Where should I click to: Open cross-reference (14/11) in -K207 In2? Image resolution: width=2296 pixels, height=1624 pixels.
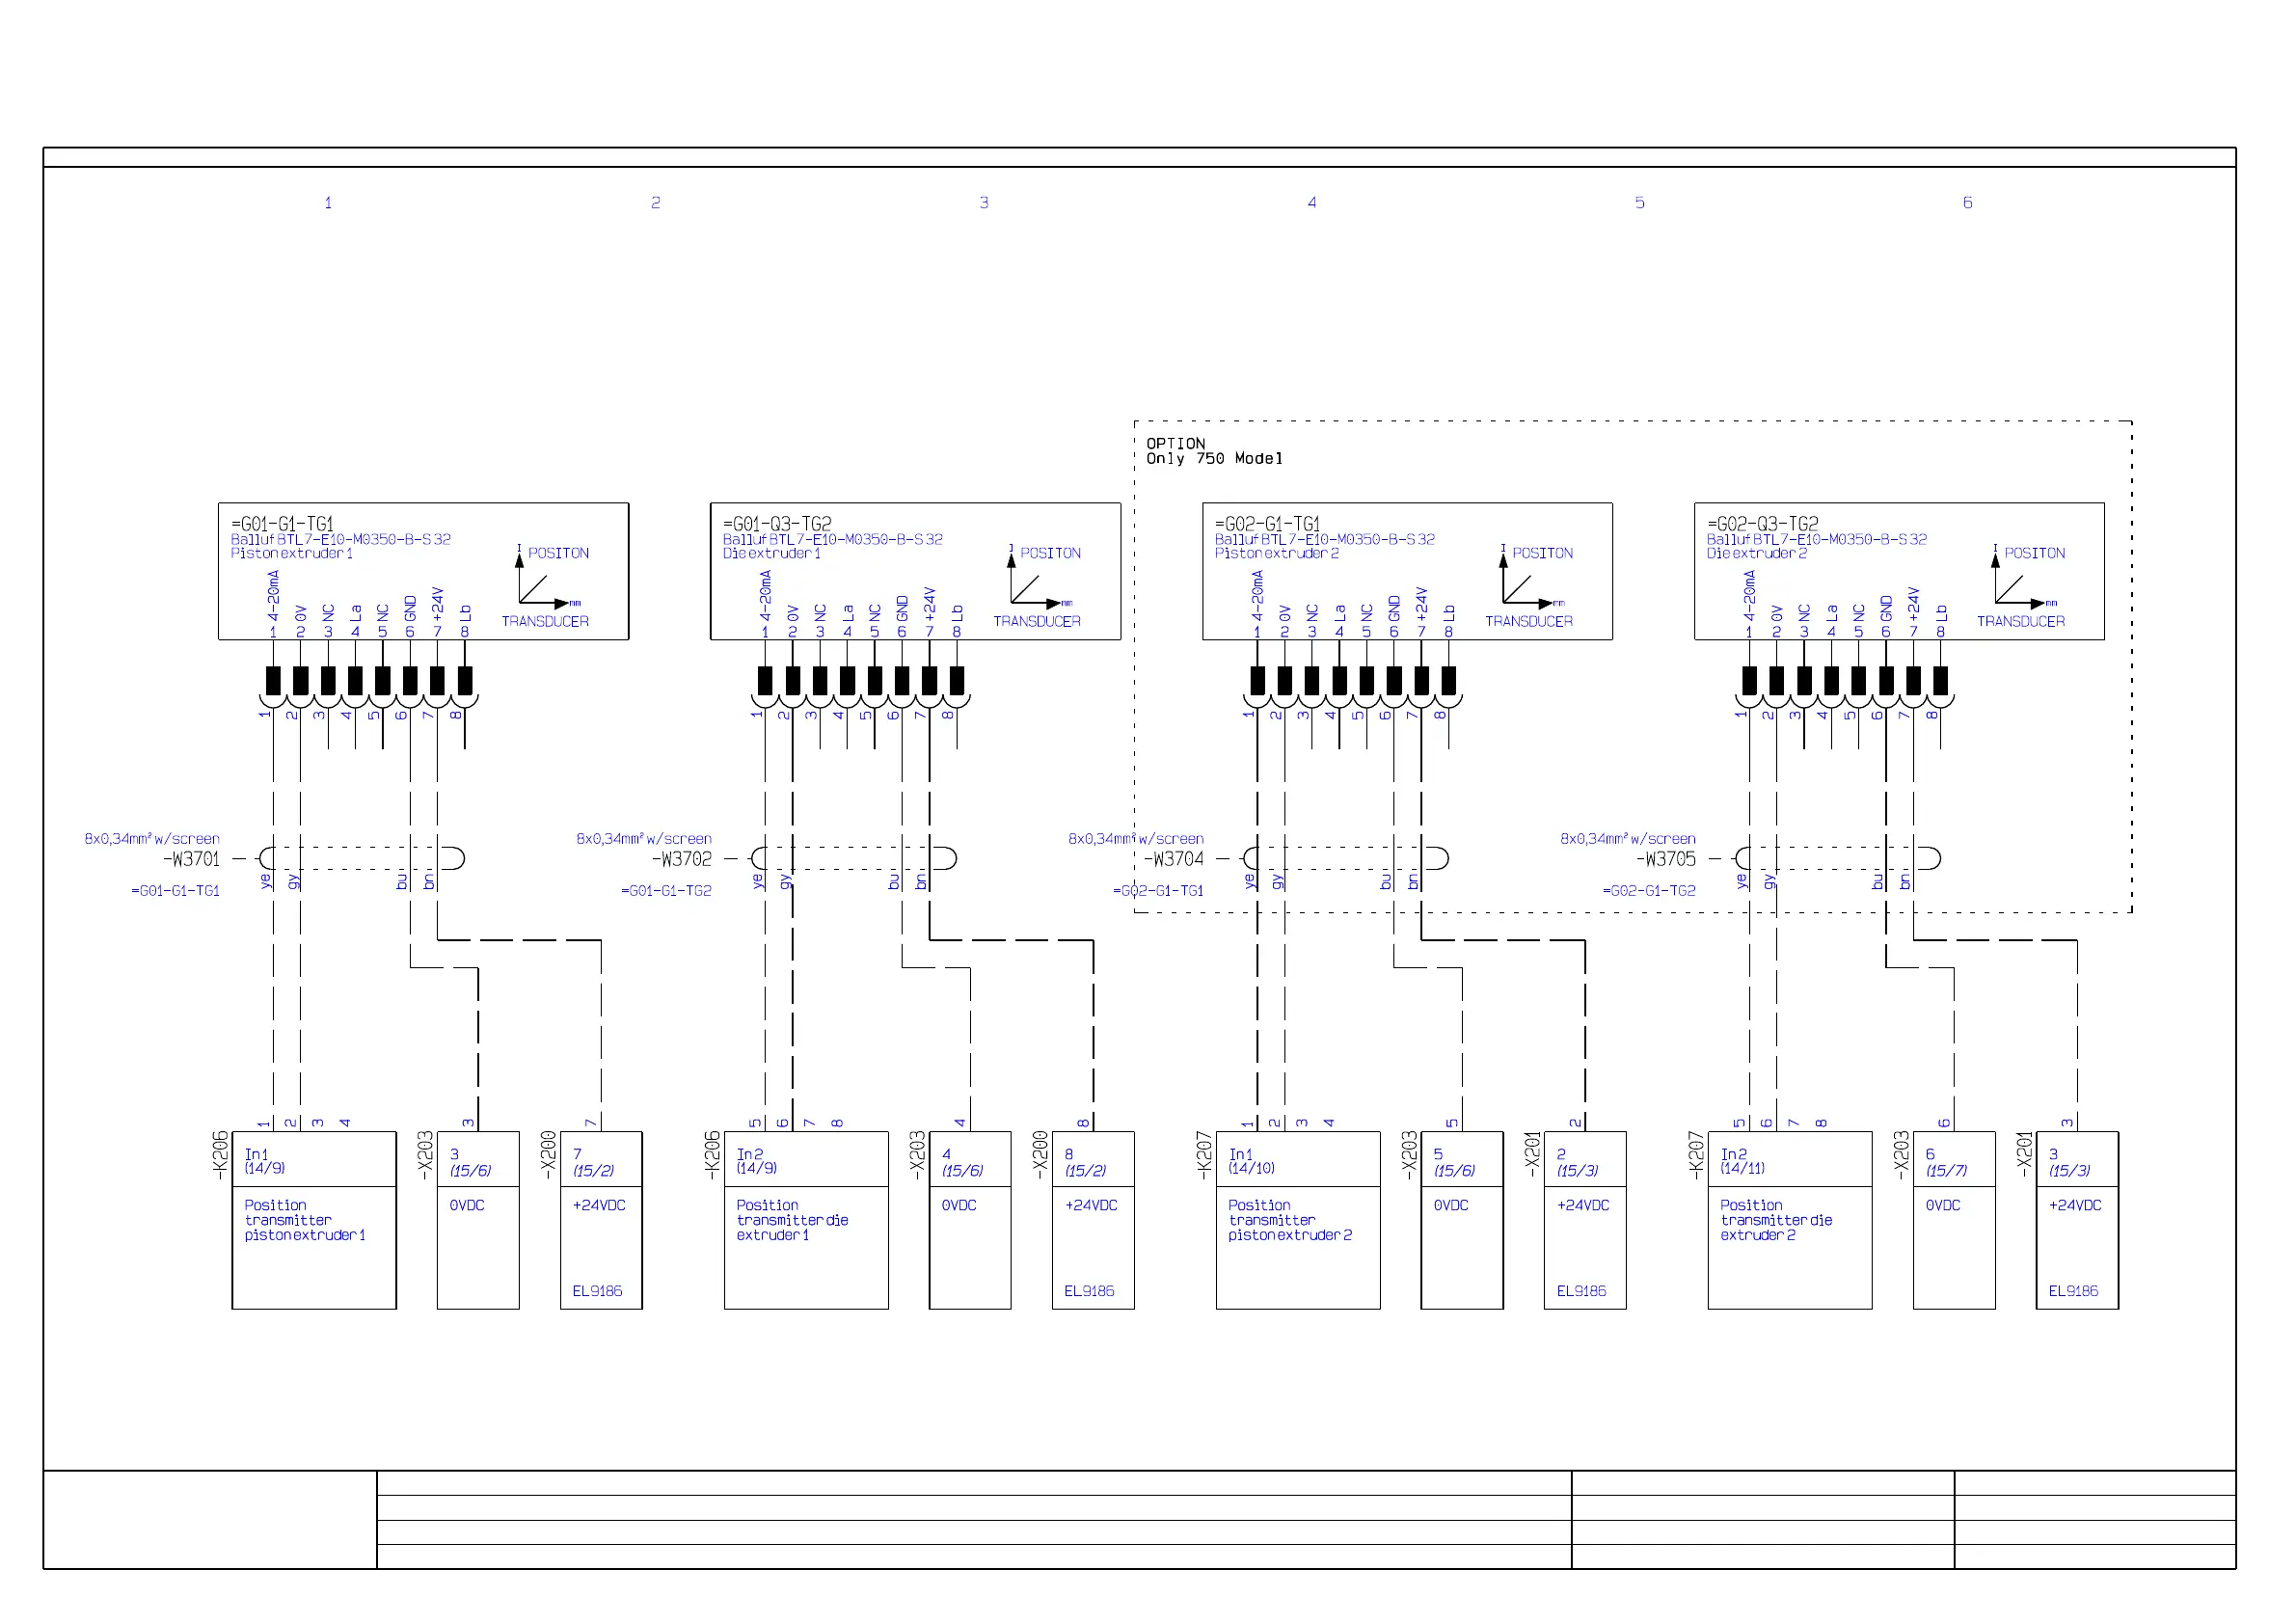1743,1168
